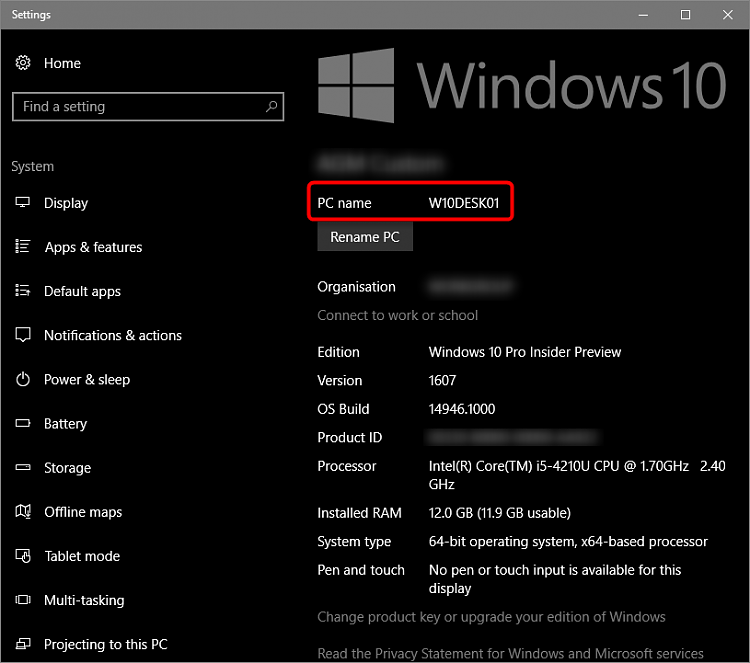
Task: Click the Multi-tasking icon
Action: [x=22, y=599]
